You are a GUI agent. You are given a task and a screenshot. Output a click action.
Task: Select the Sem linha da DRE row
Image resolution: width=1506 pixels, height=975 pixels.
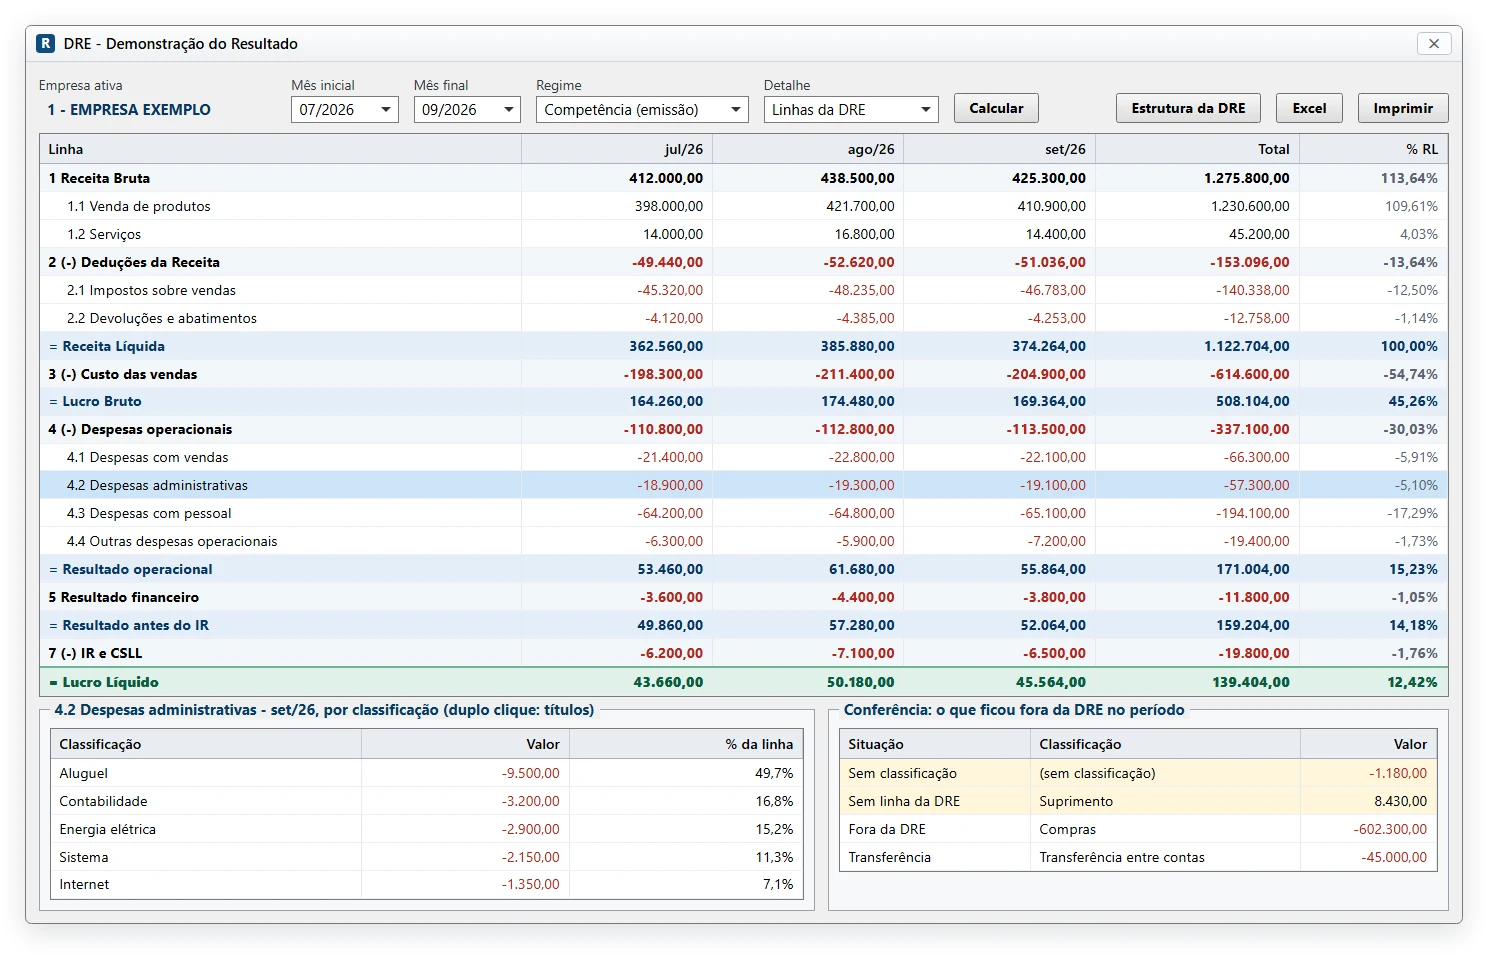1138,801
